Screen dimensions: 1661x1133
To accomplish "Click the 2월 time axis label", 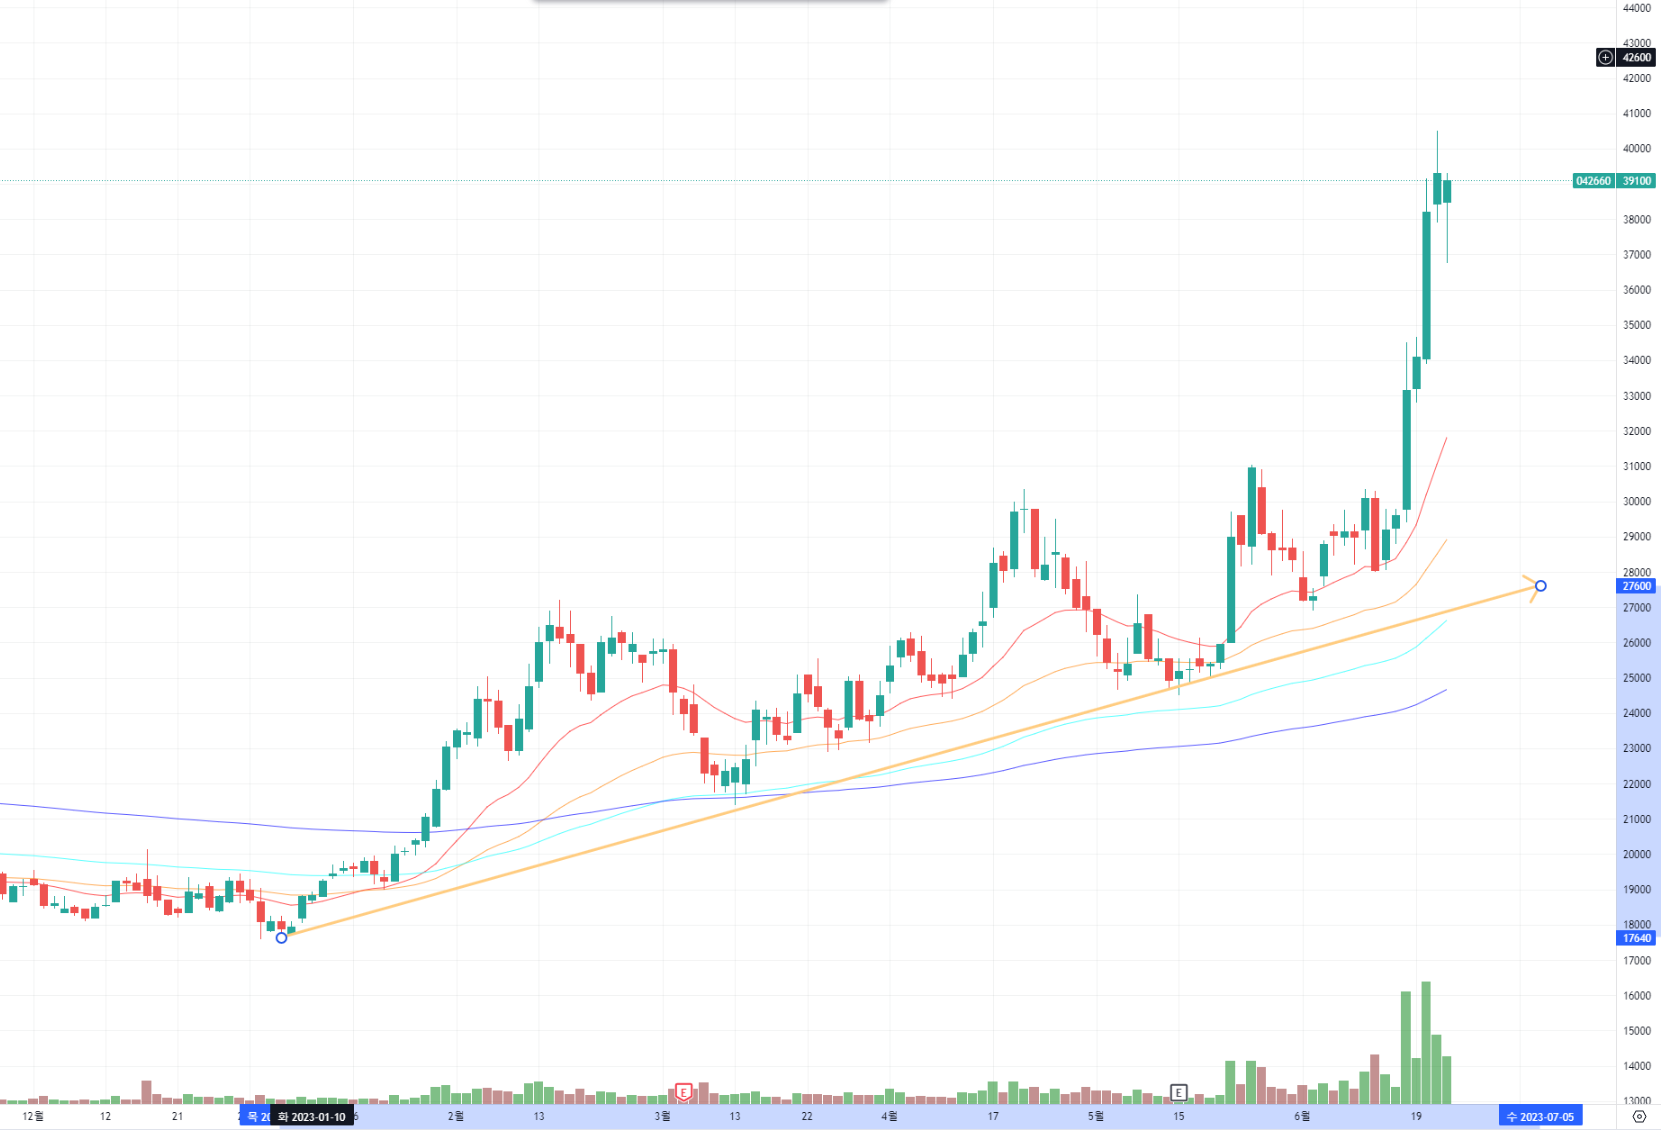I will 456,1116.
